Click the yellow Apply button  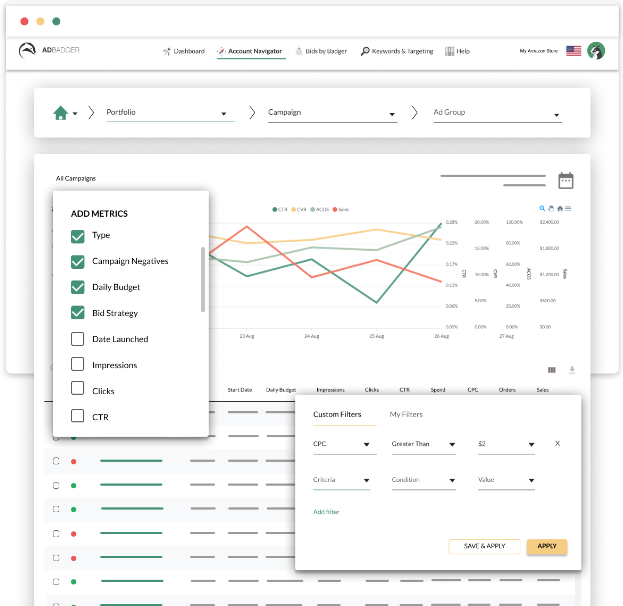tap(547, 546)
